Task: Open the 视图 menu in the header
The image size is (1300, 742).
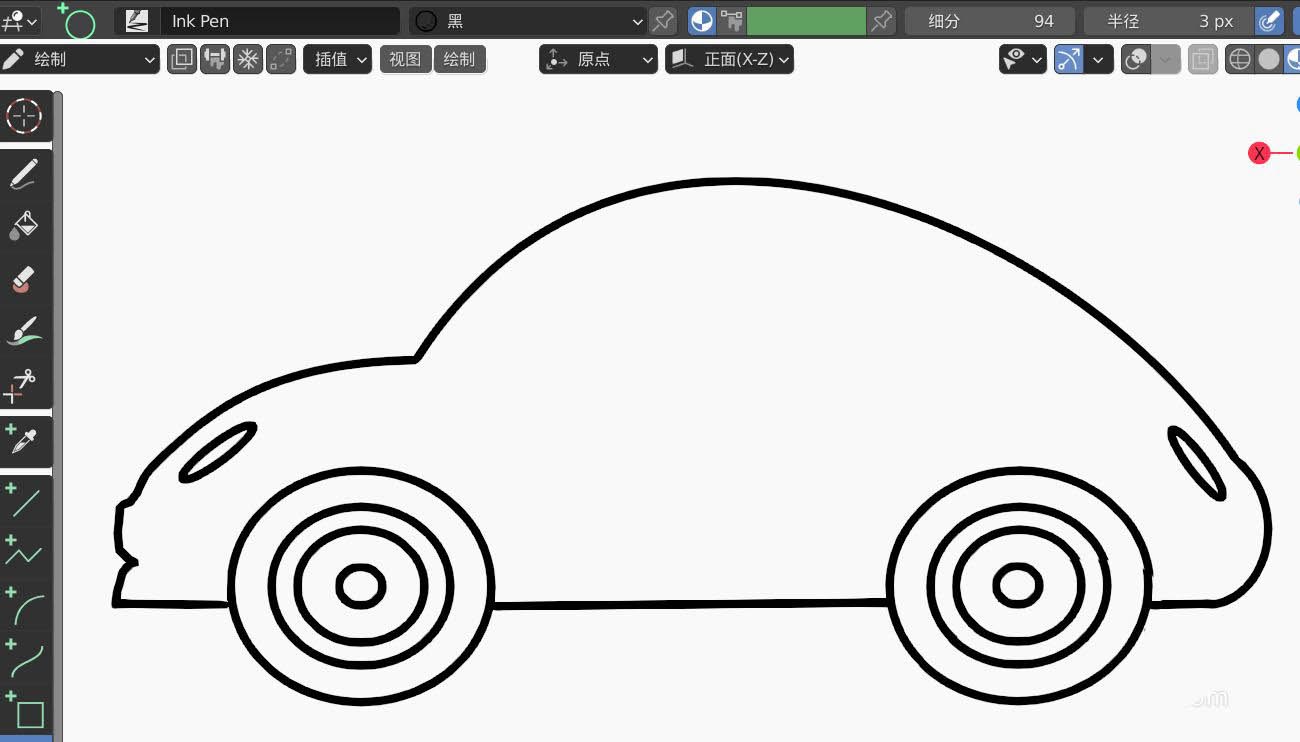Action: click(405, 59)
